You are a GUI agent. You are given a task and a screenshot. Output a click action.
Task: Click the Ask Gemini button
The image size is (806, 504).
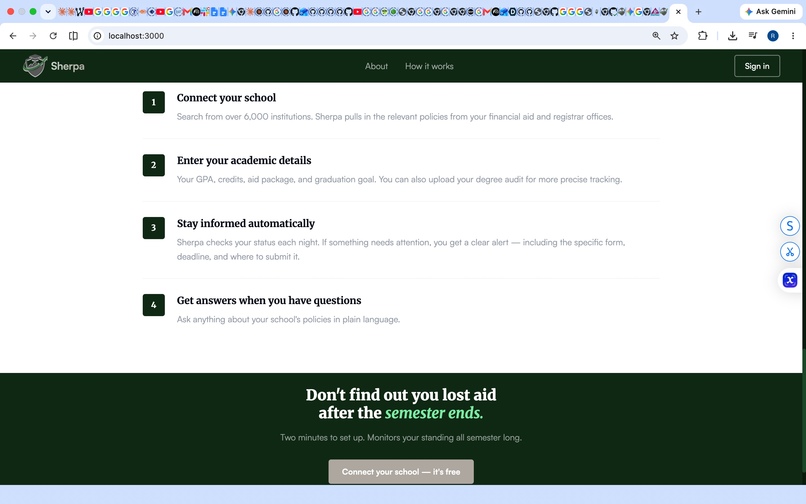point(770,11)
